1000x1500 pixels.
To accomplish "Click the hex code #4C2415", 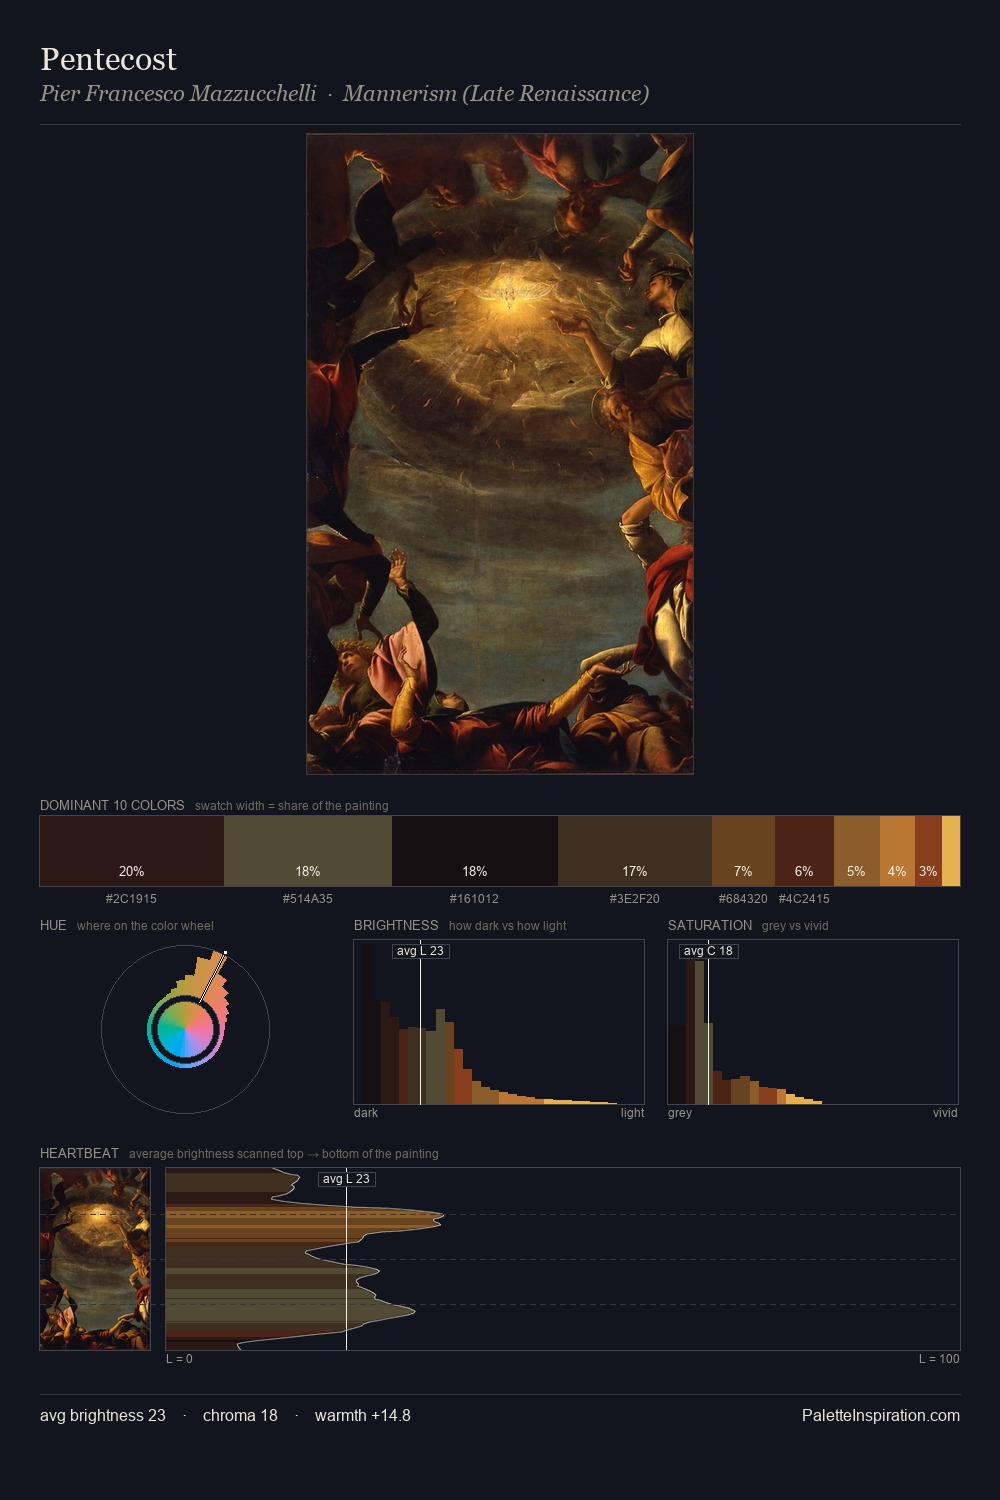I will (804, 899).
